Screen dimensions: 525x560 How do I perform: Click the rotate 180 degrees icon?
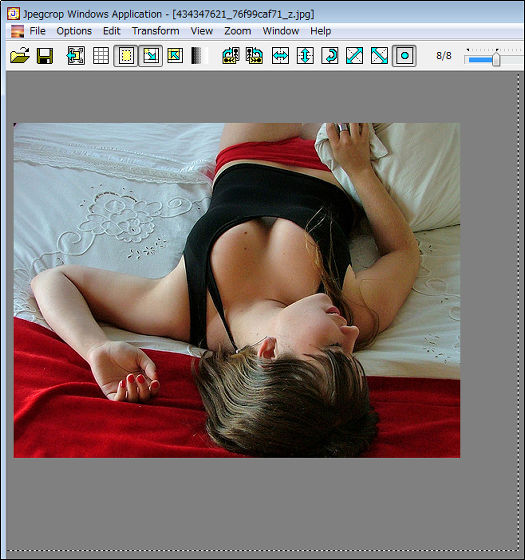(x=330, y=56)
